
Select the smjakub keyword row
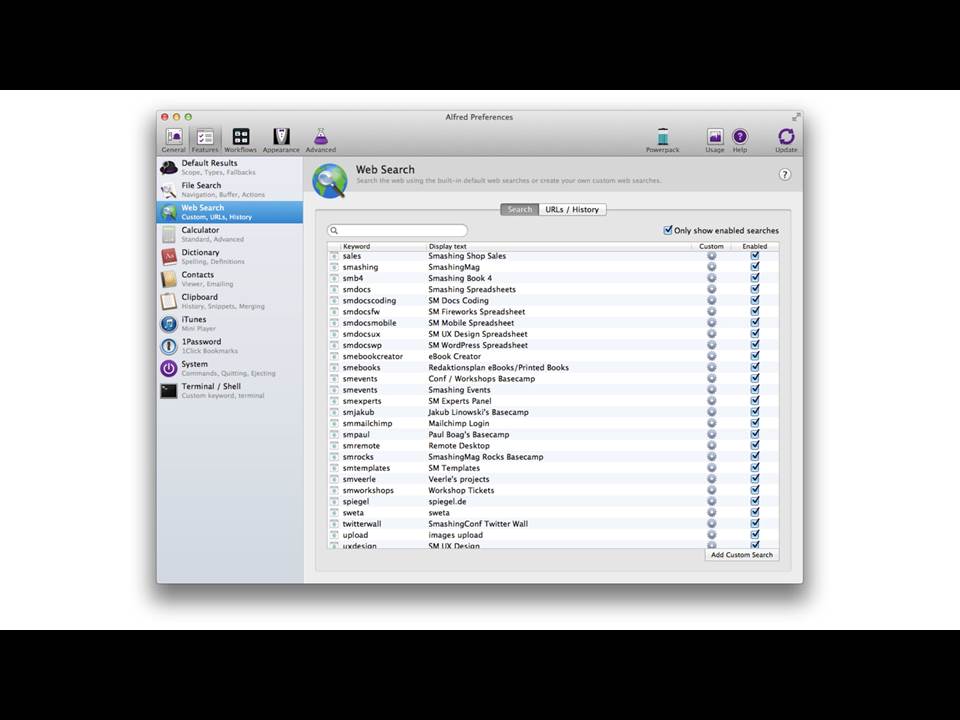(553, 412)
